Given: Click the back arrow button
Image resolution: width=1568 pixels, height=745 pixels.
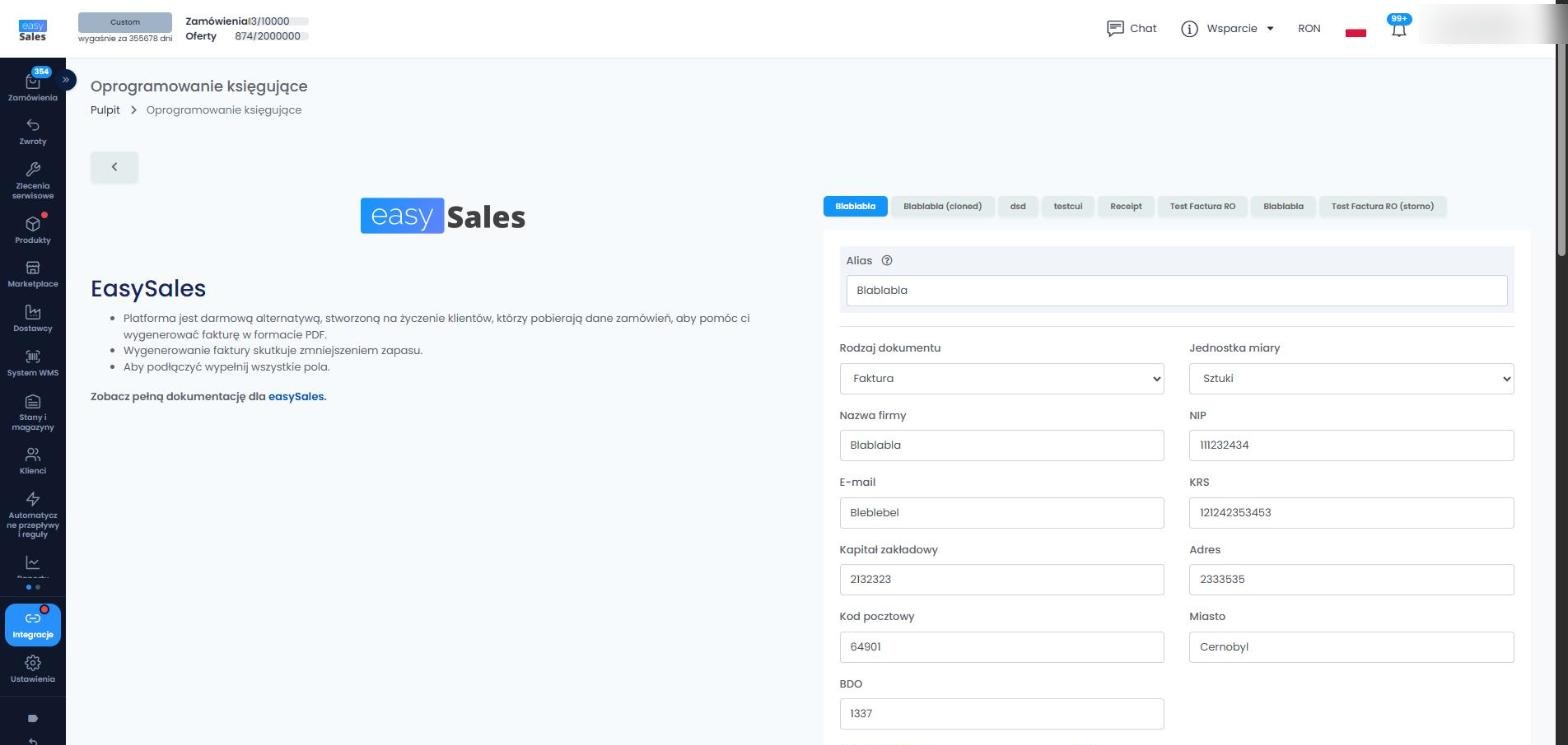Looking at the screenshot, I should [114, 167].
